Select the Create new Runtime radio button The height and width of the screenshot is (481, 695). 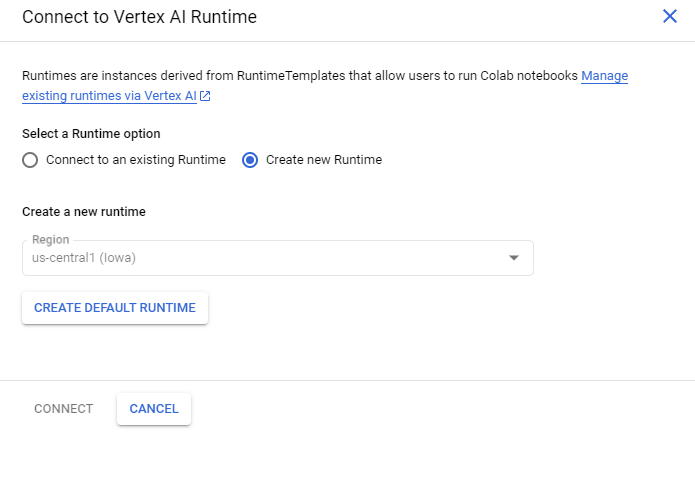(x=250, y=160)
